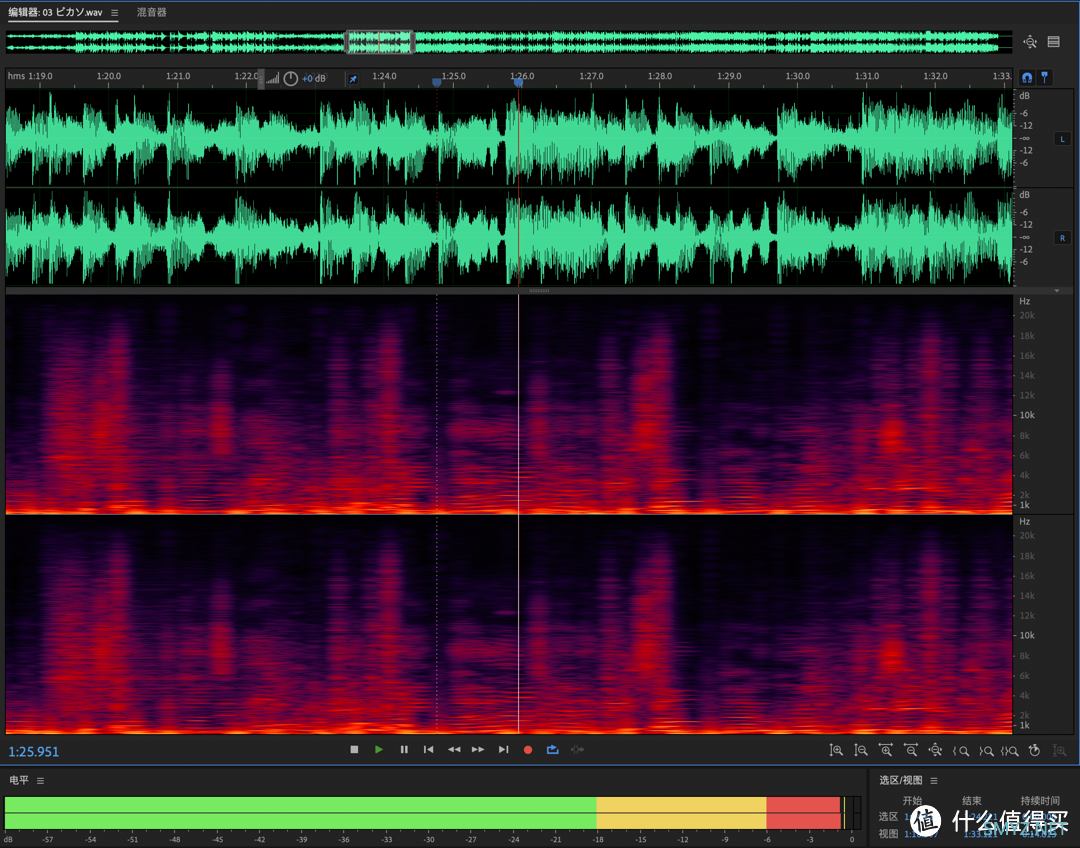
Task: Click the upper Hz frequency scale label
Action: [x=1025, y=302]
